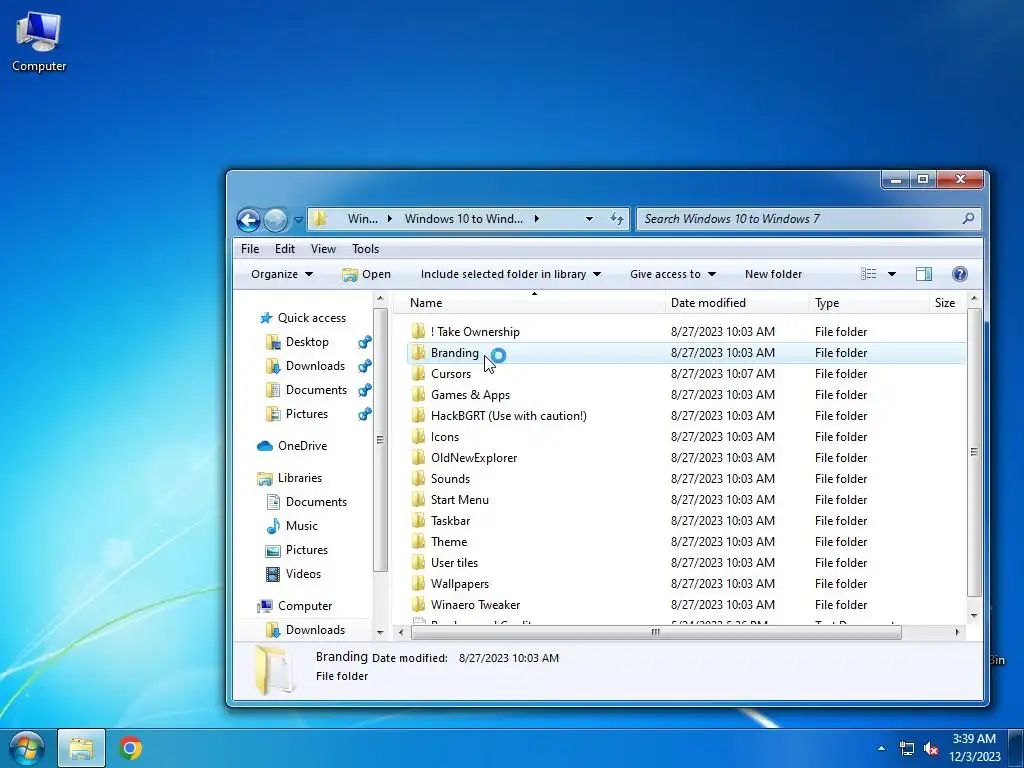Viewport: 1024px width, 768px height.
Task: Click the File Explorer taskbar icon
Action: [81, 748]
